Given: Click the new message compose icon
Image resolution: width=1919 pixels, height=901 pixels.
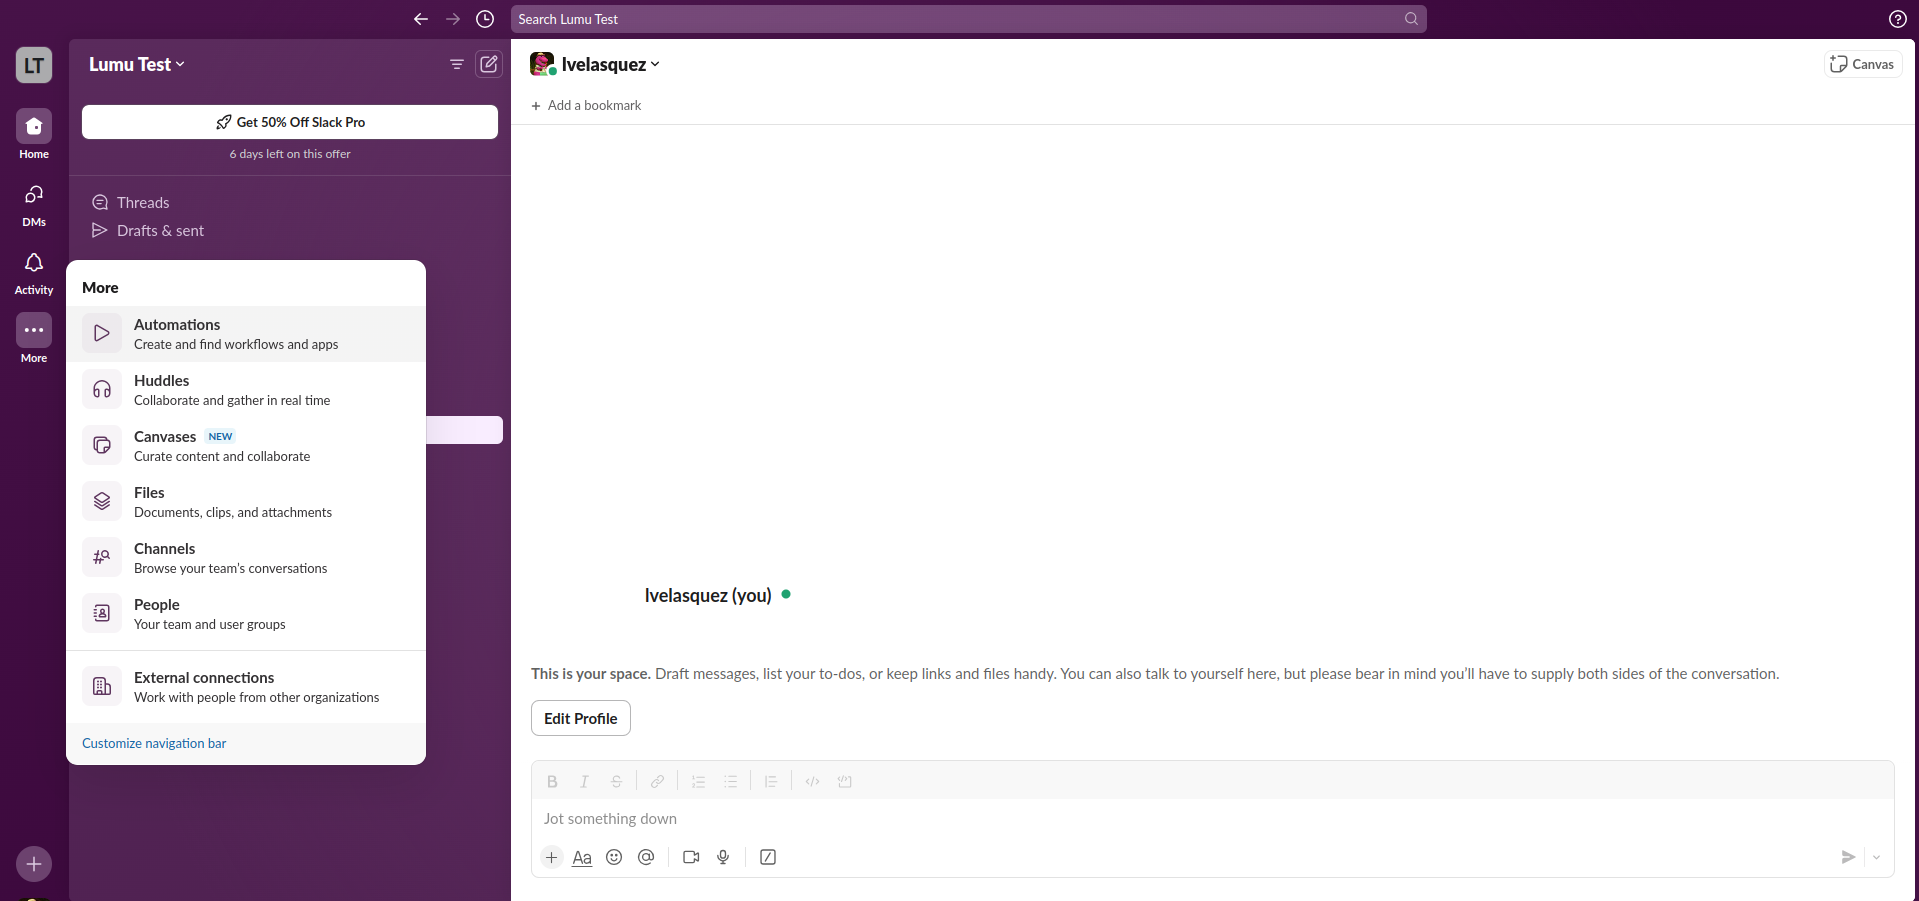Looking at the screenshot, I should point(488,64).
